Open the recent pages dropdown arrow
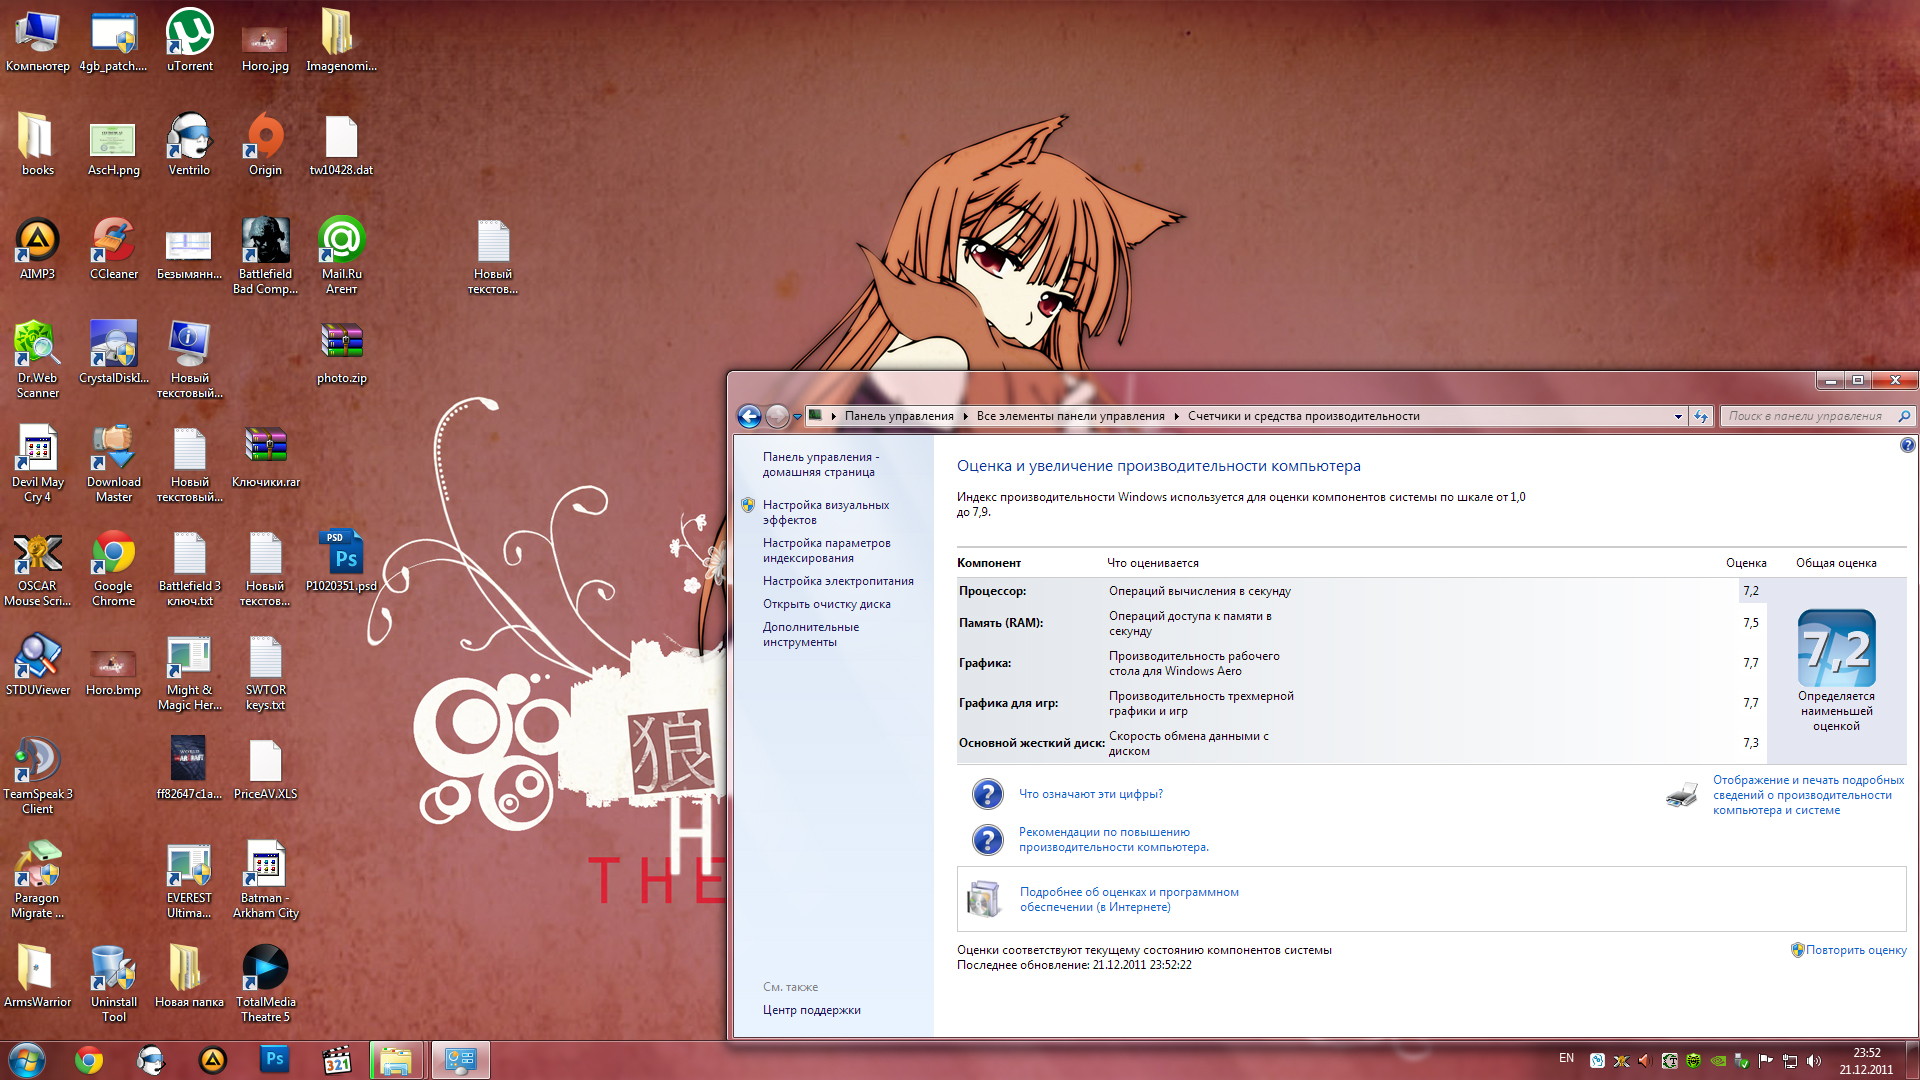The image size is (1920, 1080). [x=797, y=417]
